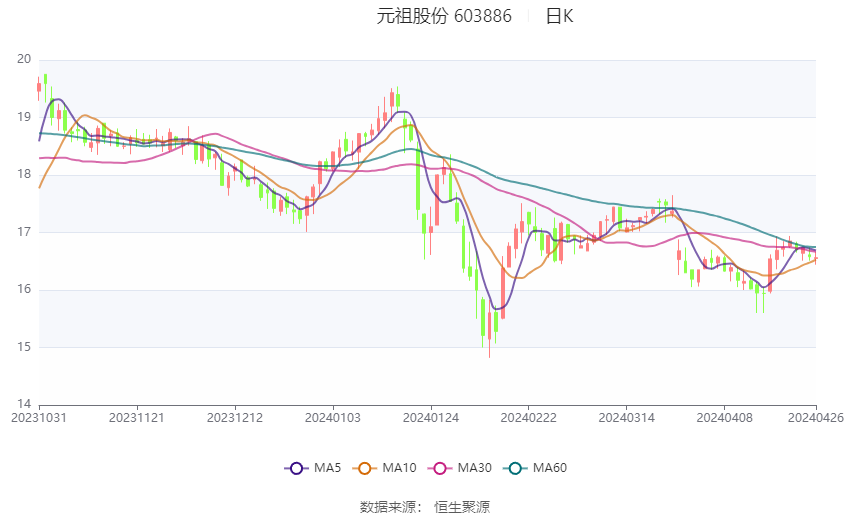Toggle the MA5 legend circle icon
The image size is (850, 517).
tap(296, 468)
